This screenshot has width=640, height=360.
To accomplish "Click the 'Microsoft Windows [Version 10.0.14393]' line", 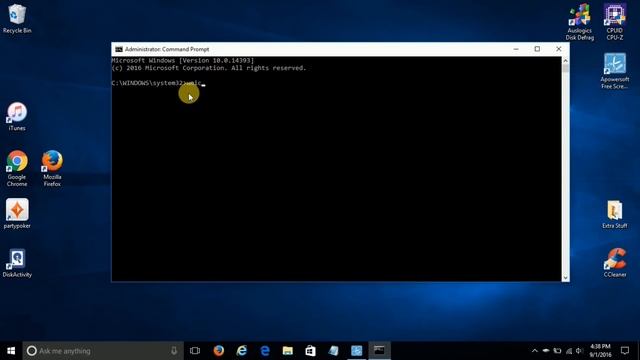I will tap(183, 60).
